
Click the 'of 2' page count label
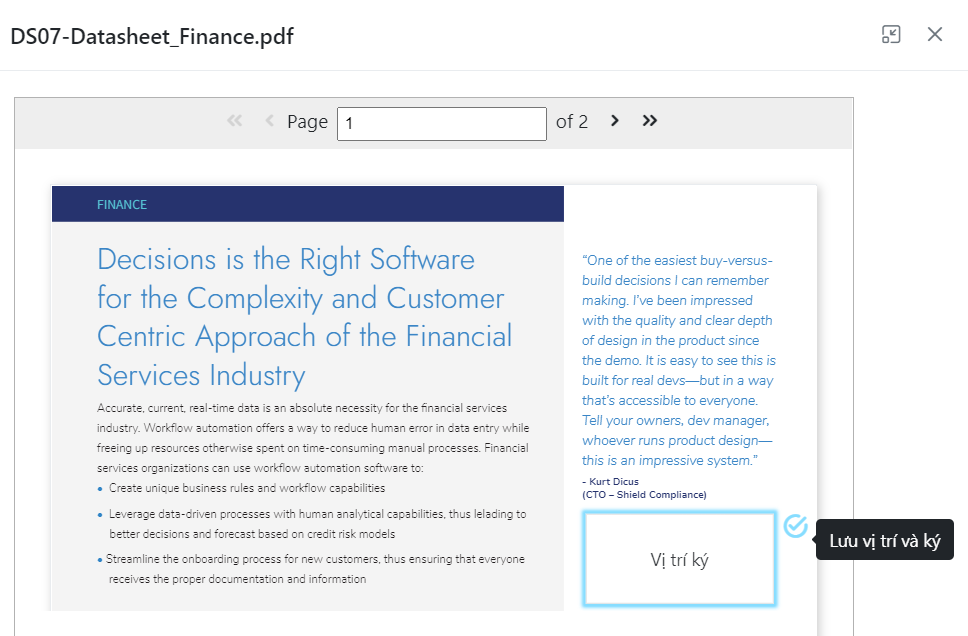572,122
